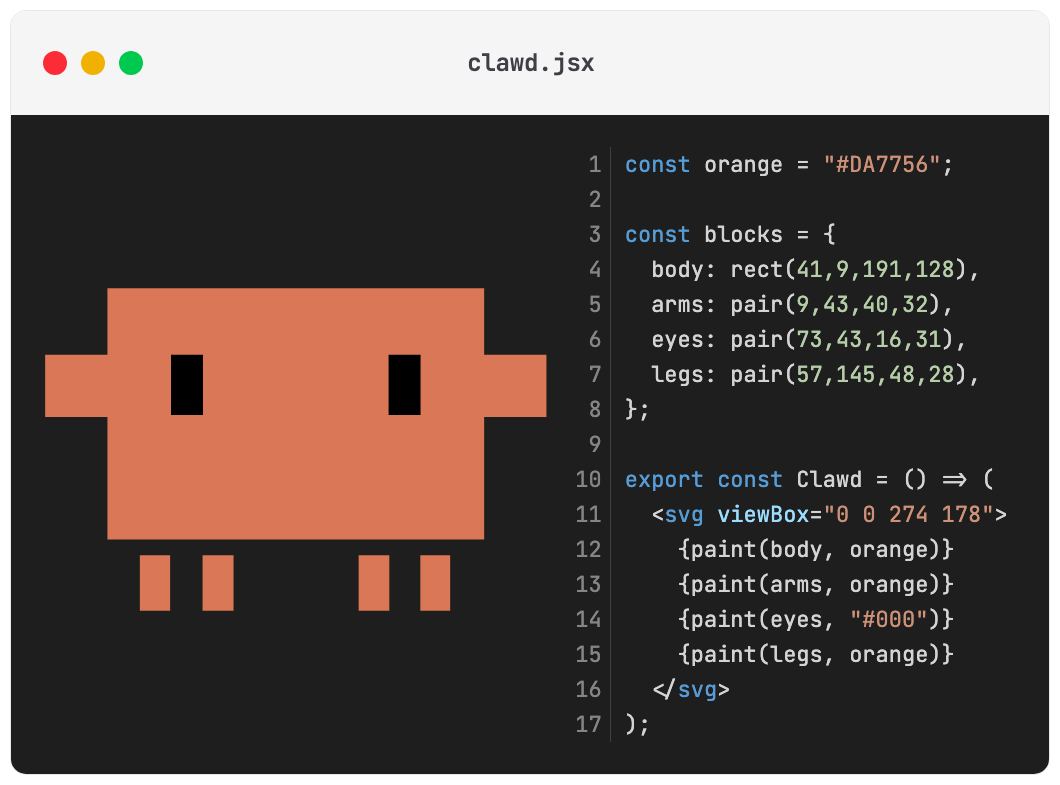Click the word "blocks" on line 3
The height and width of the screenshot is (785, 1060).
coord(743,235)
